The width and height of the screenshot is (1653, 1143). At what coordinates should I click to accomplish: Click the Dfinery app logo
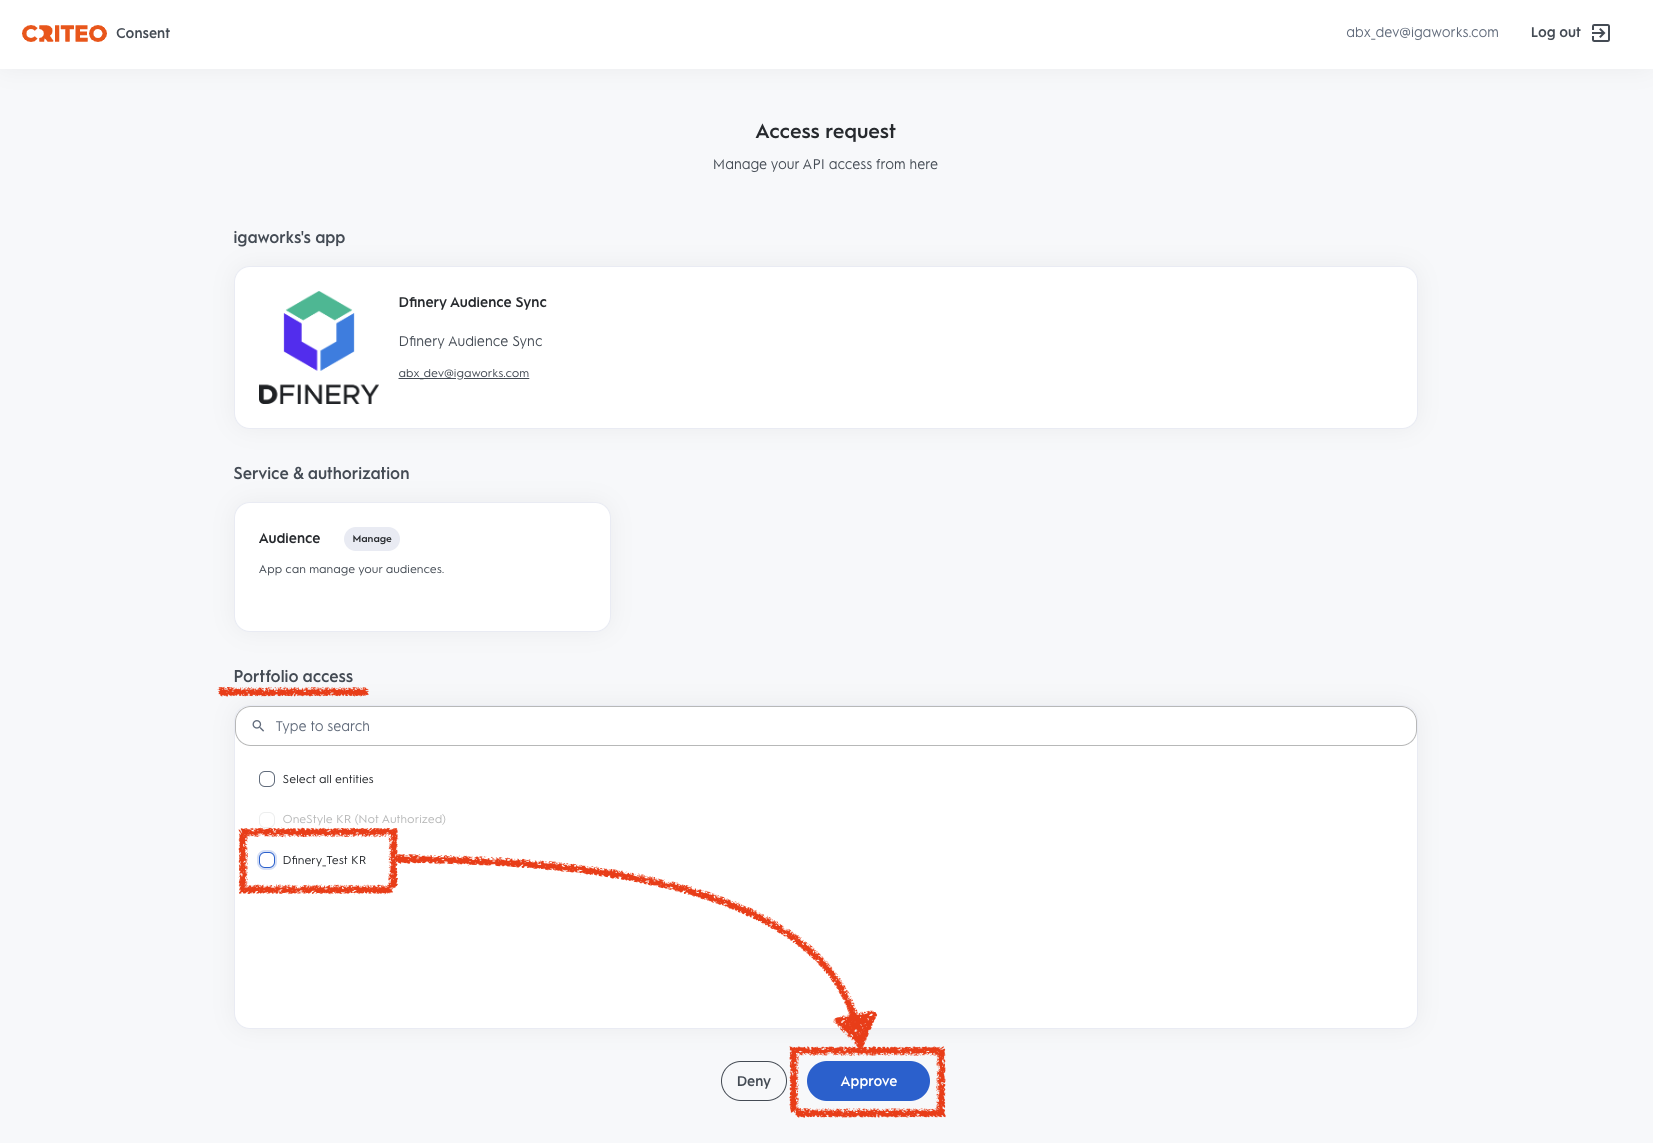[318, 348]
